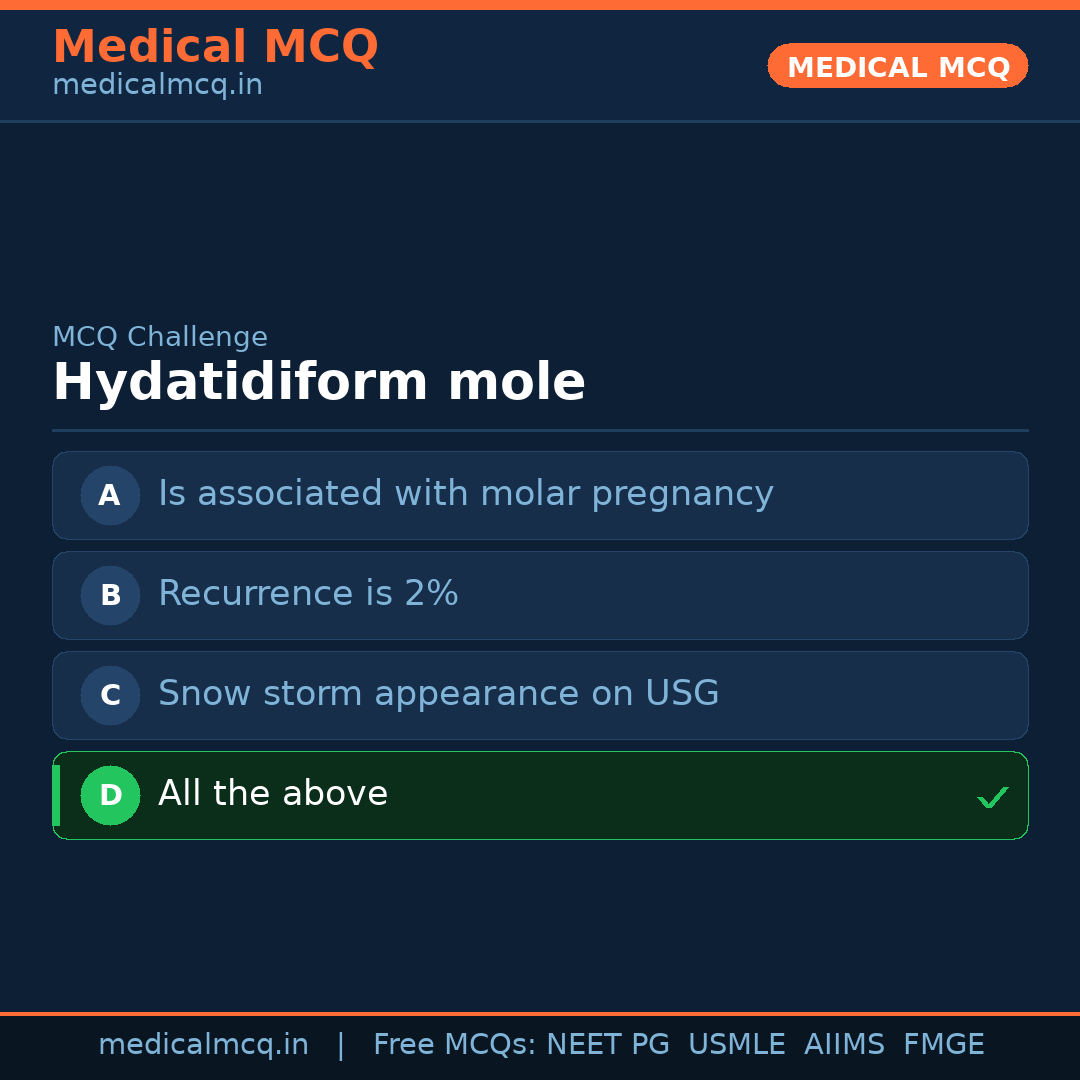Click the orange 'Medical MCQ' header title
This screenshot has width=1080, height=1080.
pos(215,47)
